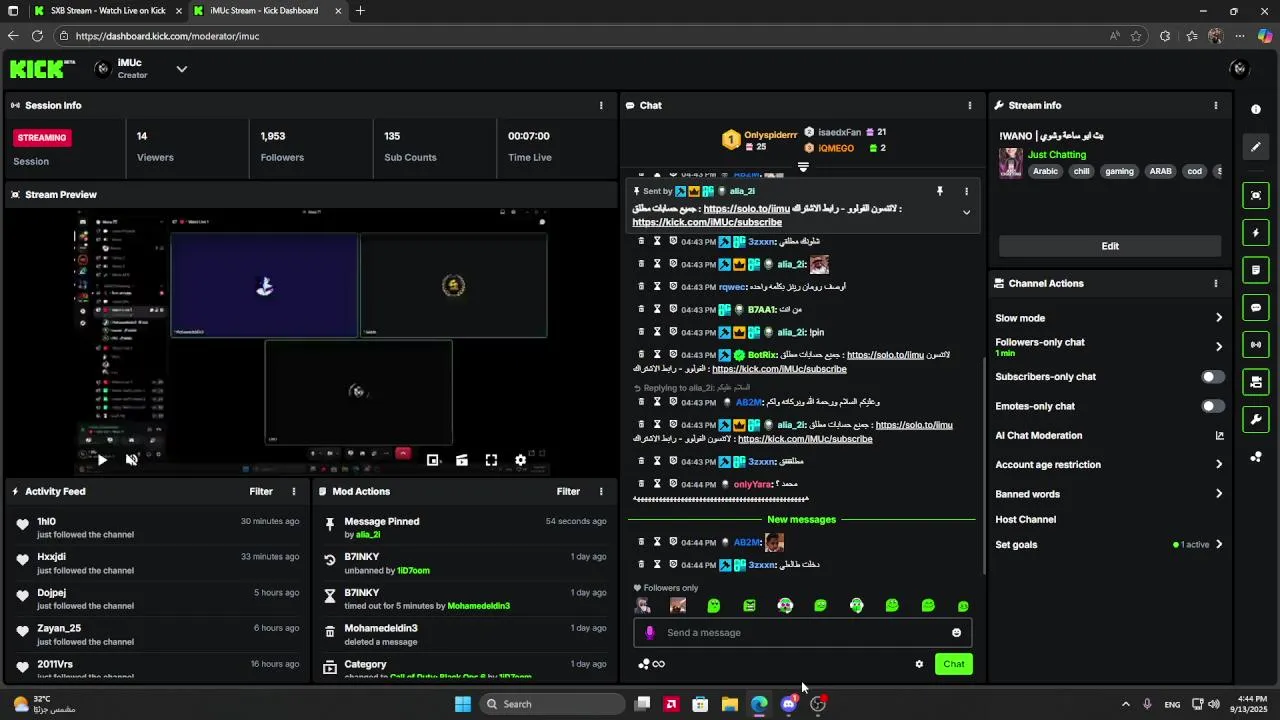Viewport: 1280px width, 720px height.
Task: Open the emoji picker in chat input
Action: point(956,632)
